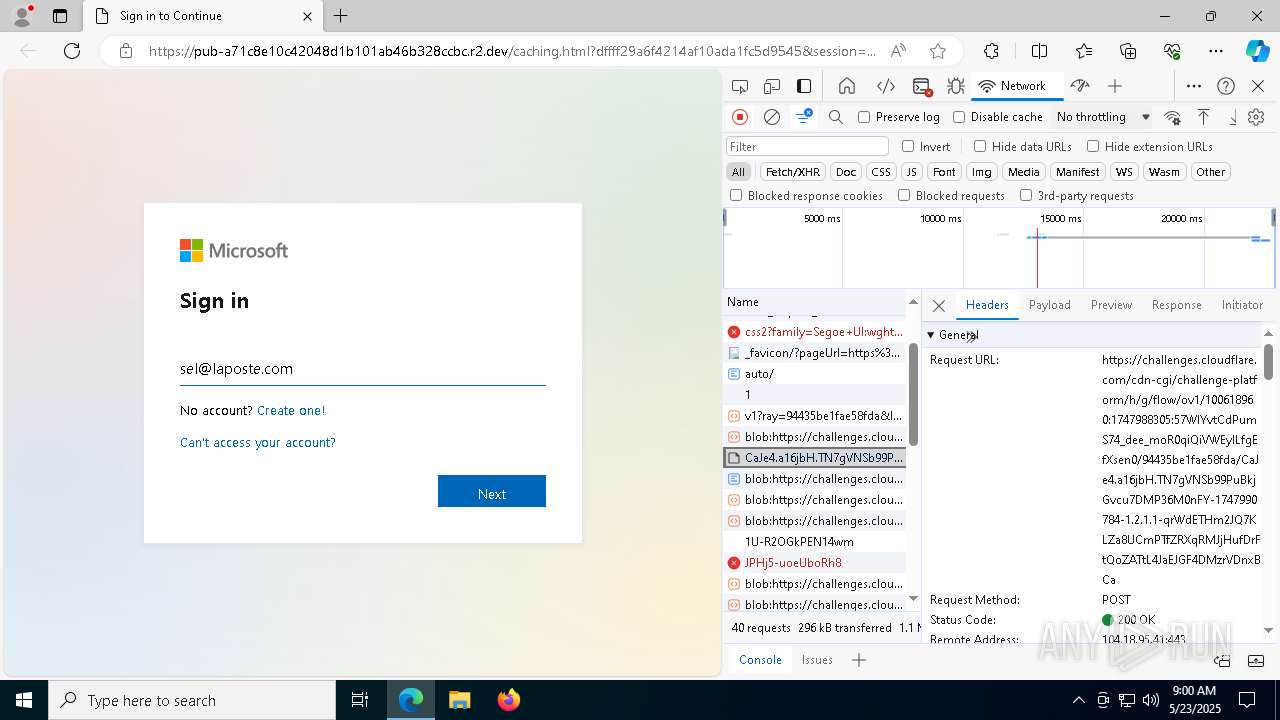
Task: Open Firefox from the taskbar
Action: [508, 700]
